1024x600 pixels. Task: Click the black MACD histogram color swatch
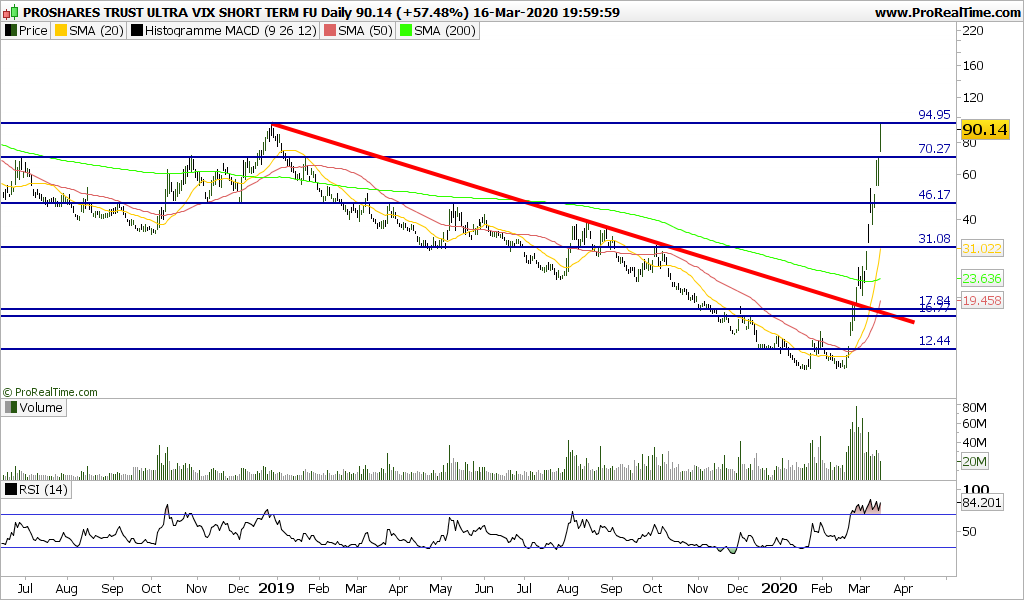(x=136, y=31)
